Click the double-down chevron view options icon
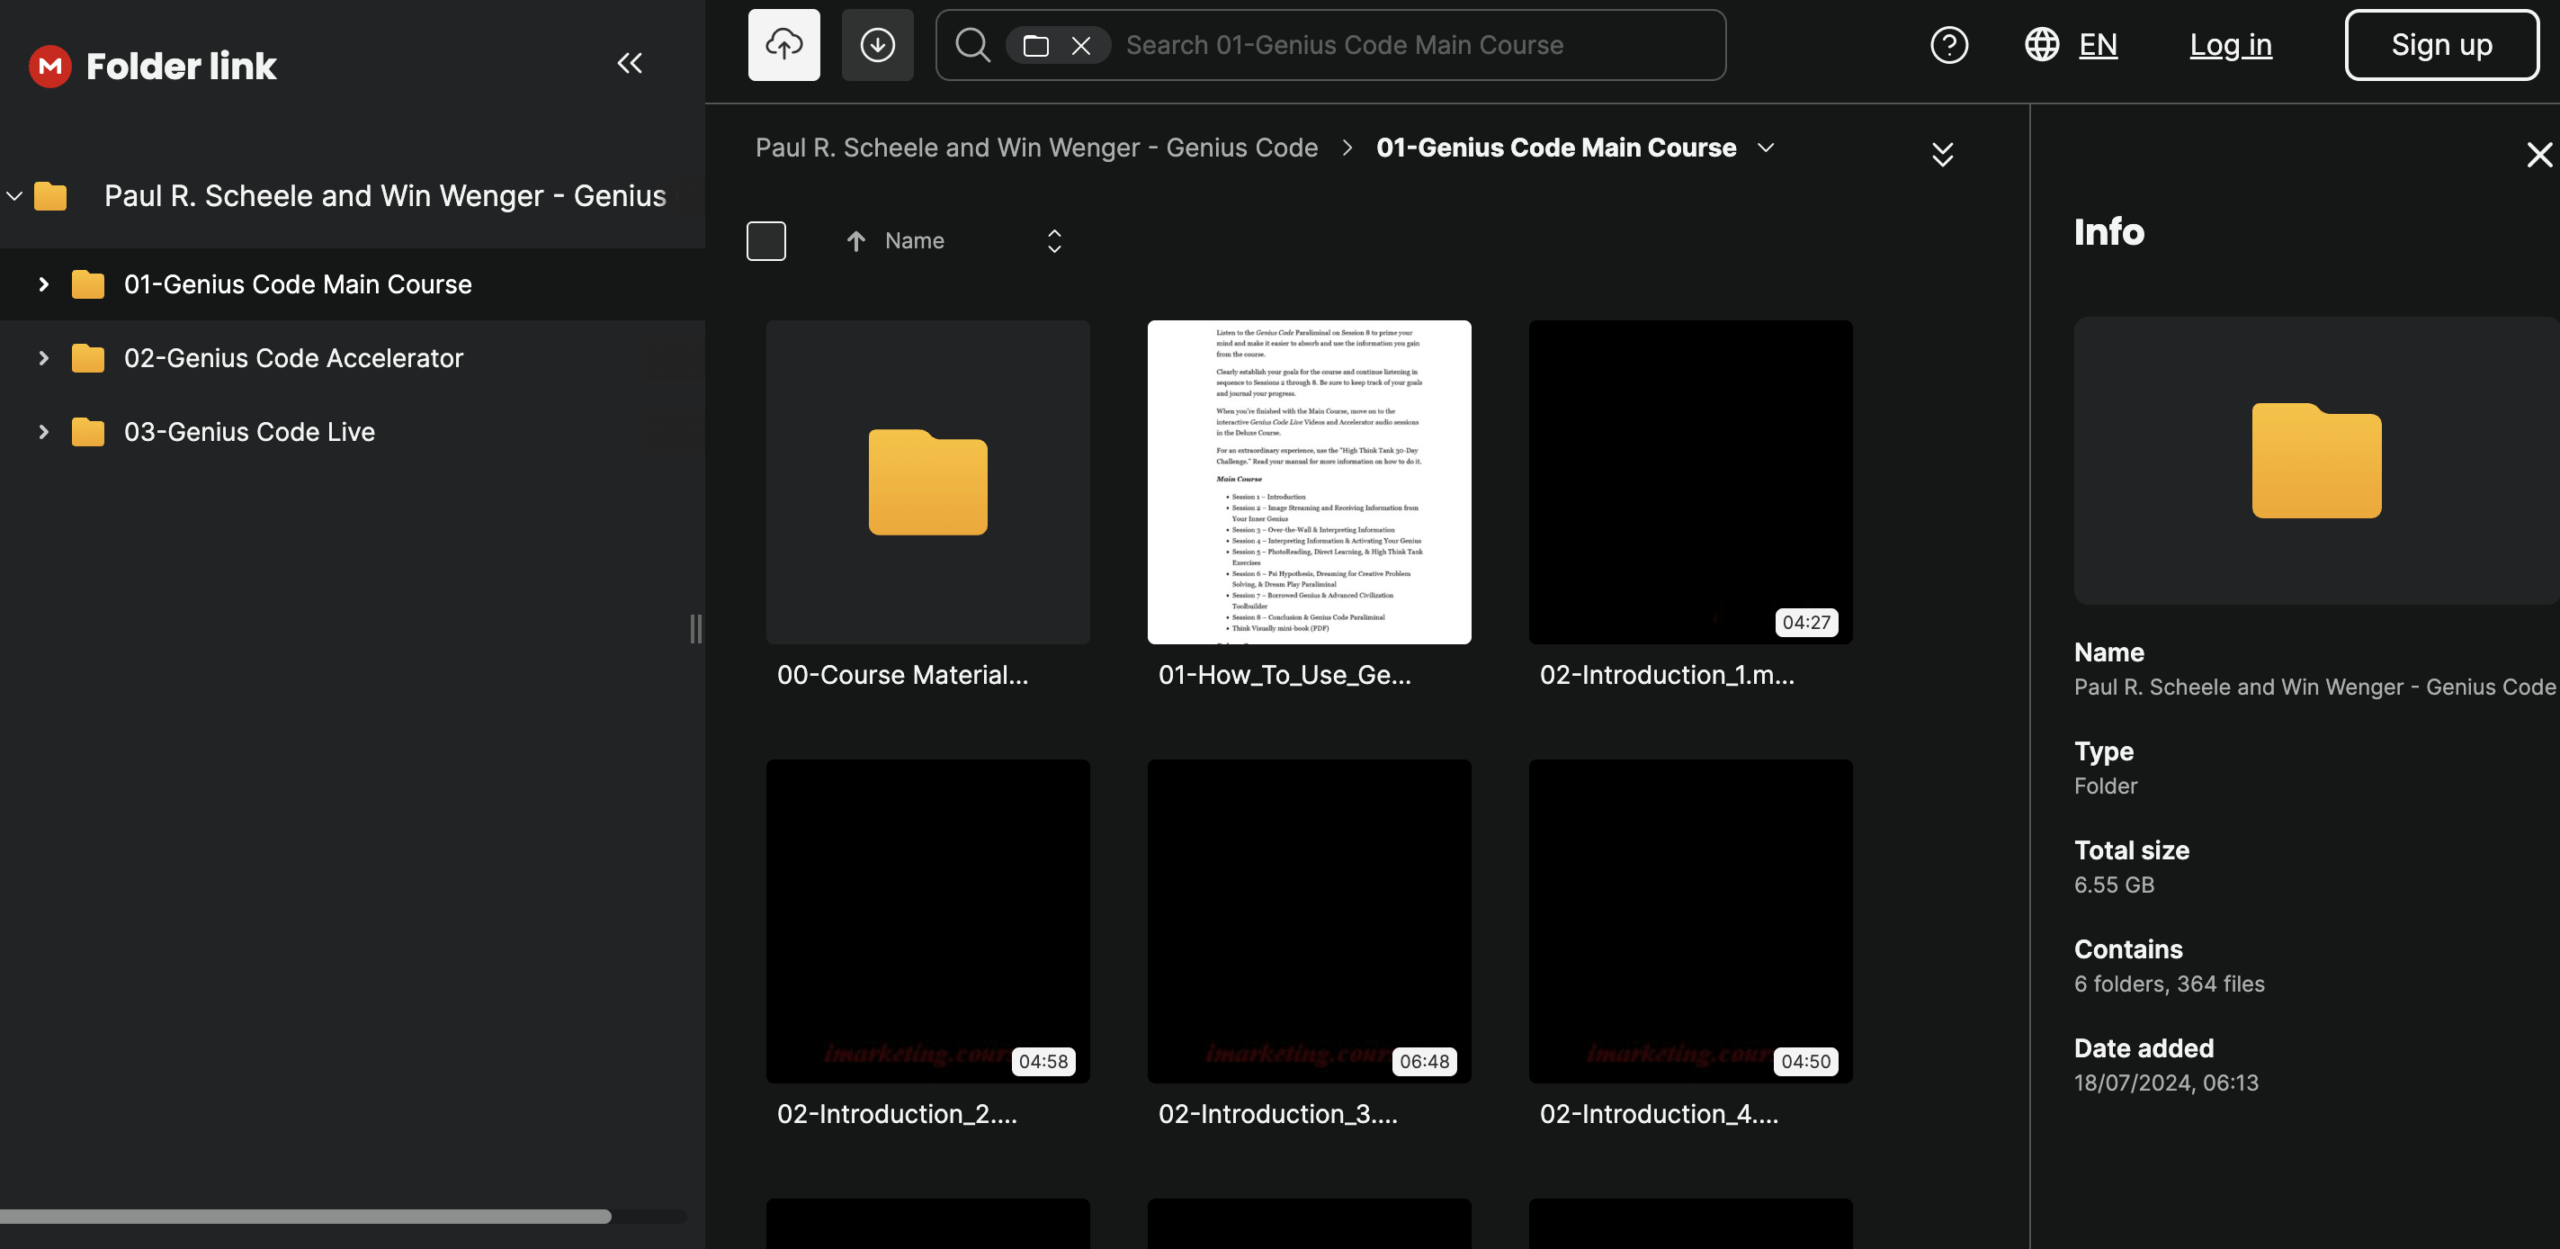2560x1249 pixels. [x=1942, y=154]
